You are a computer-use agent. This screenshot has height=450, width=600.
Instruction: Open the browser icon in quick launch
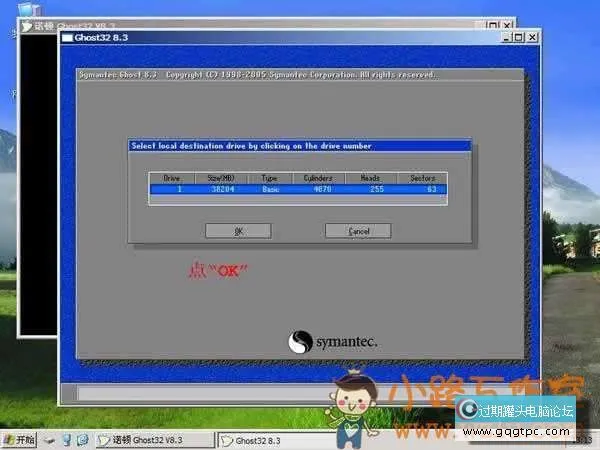(x=83, y=440)
